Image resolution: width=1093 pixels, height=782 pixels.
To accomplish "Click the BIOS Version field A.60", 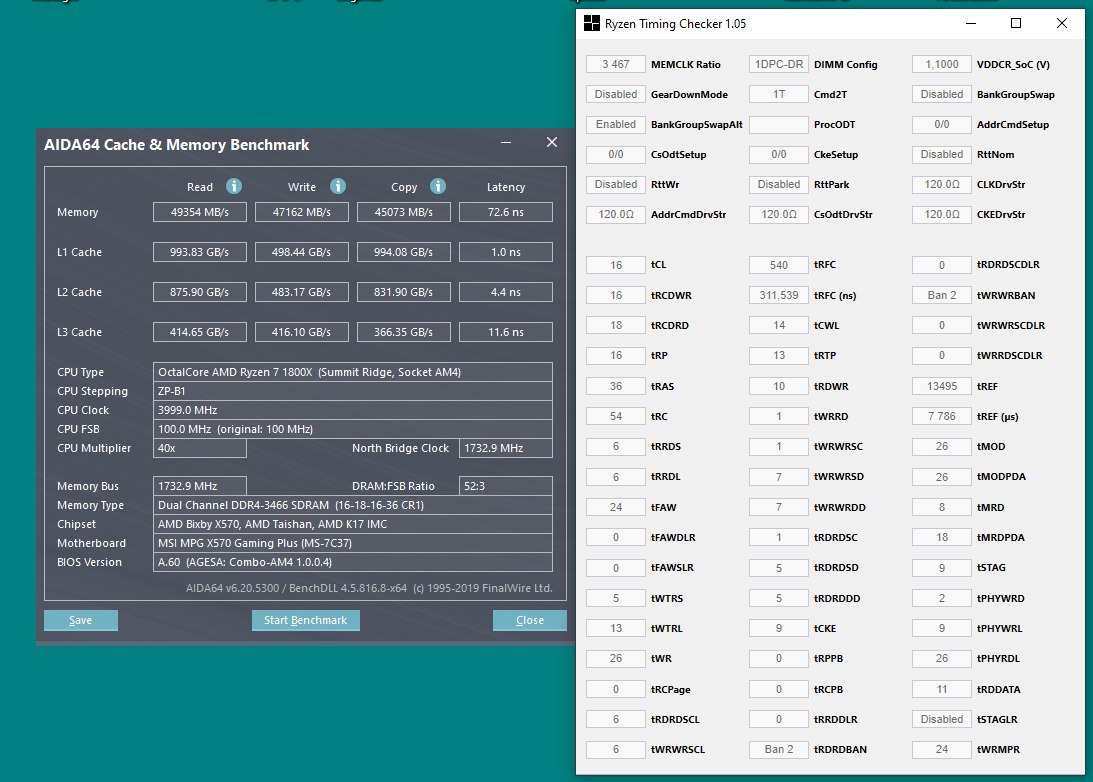I will pyautogui.click(x=353, y=562).
